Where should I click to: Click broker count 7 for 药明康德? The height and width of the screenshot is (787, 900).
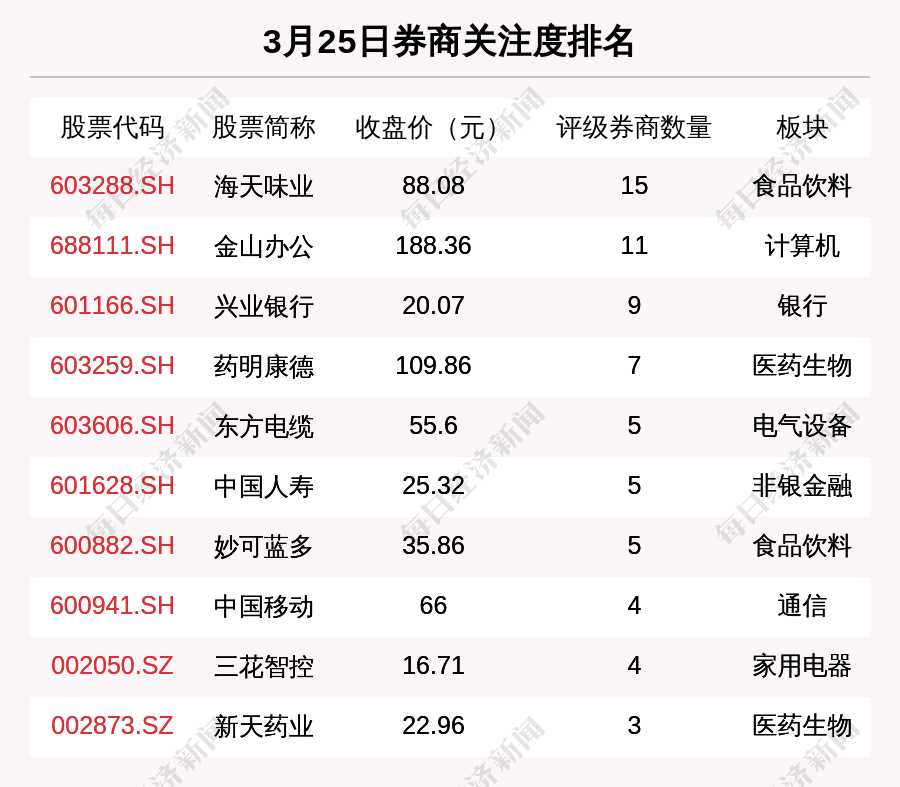[x=634, y=366]
